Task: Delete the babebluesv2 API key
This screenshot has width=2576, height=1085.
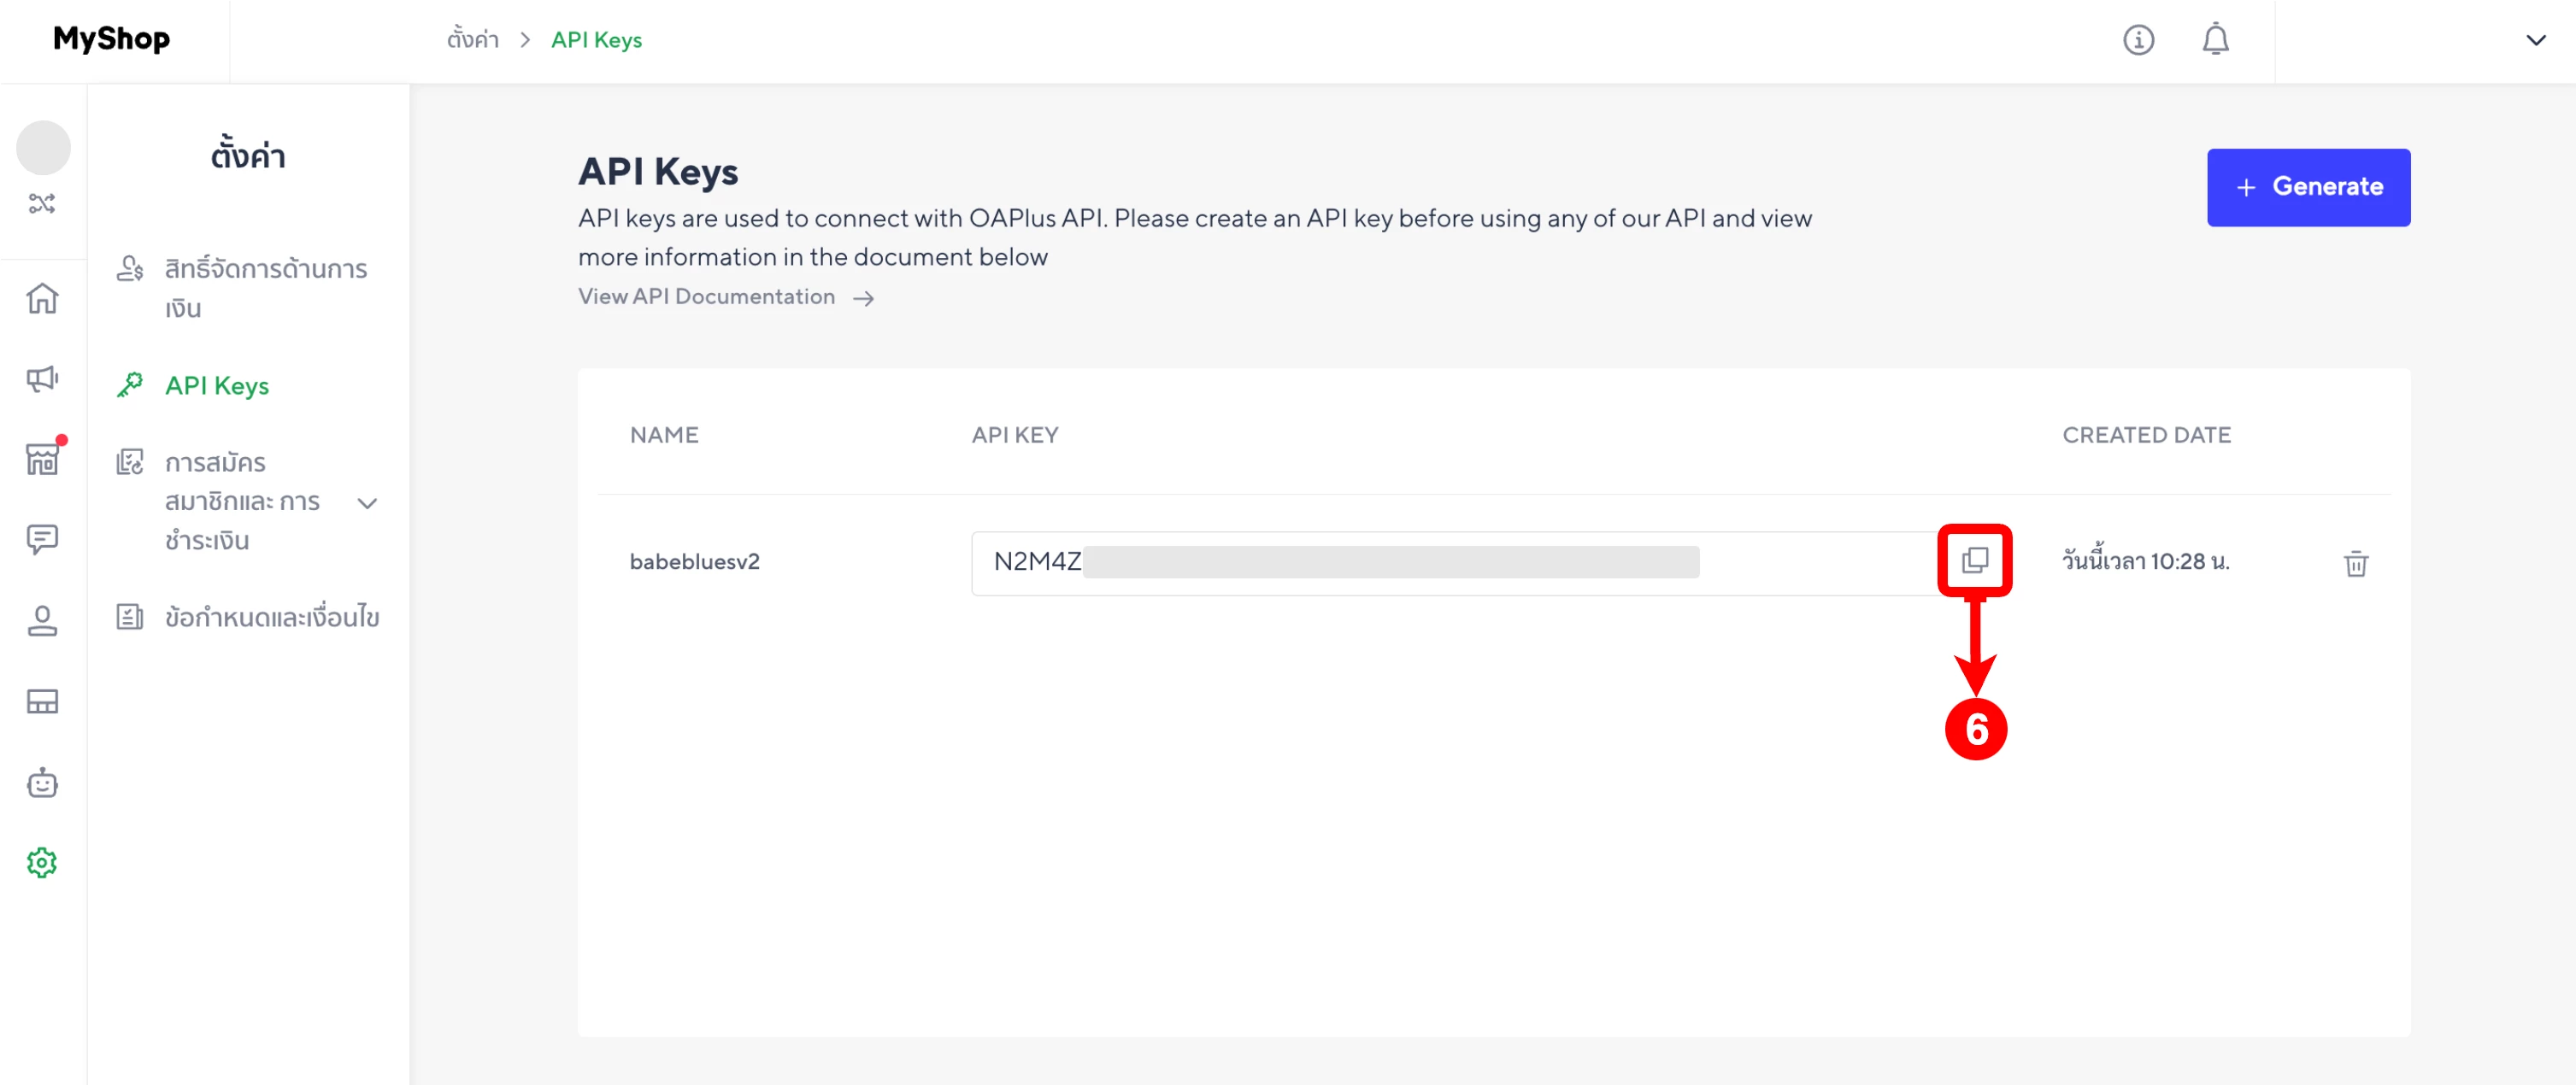Action: 2355,564
